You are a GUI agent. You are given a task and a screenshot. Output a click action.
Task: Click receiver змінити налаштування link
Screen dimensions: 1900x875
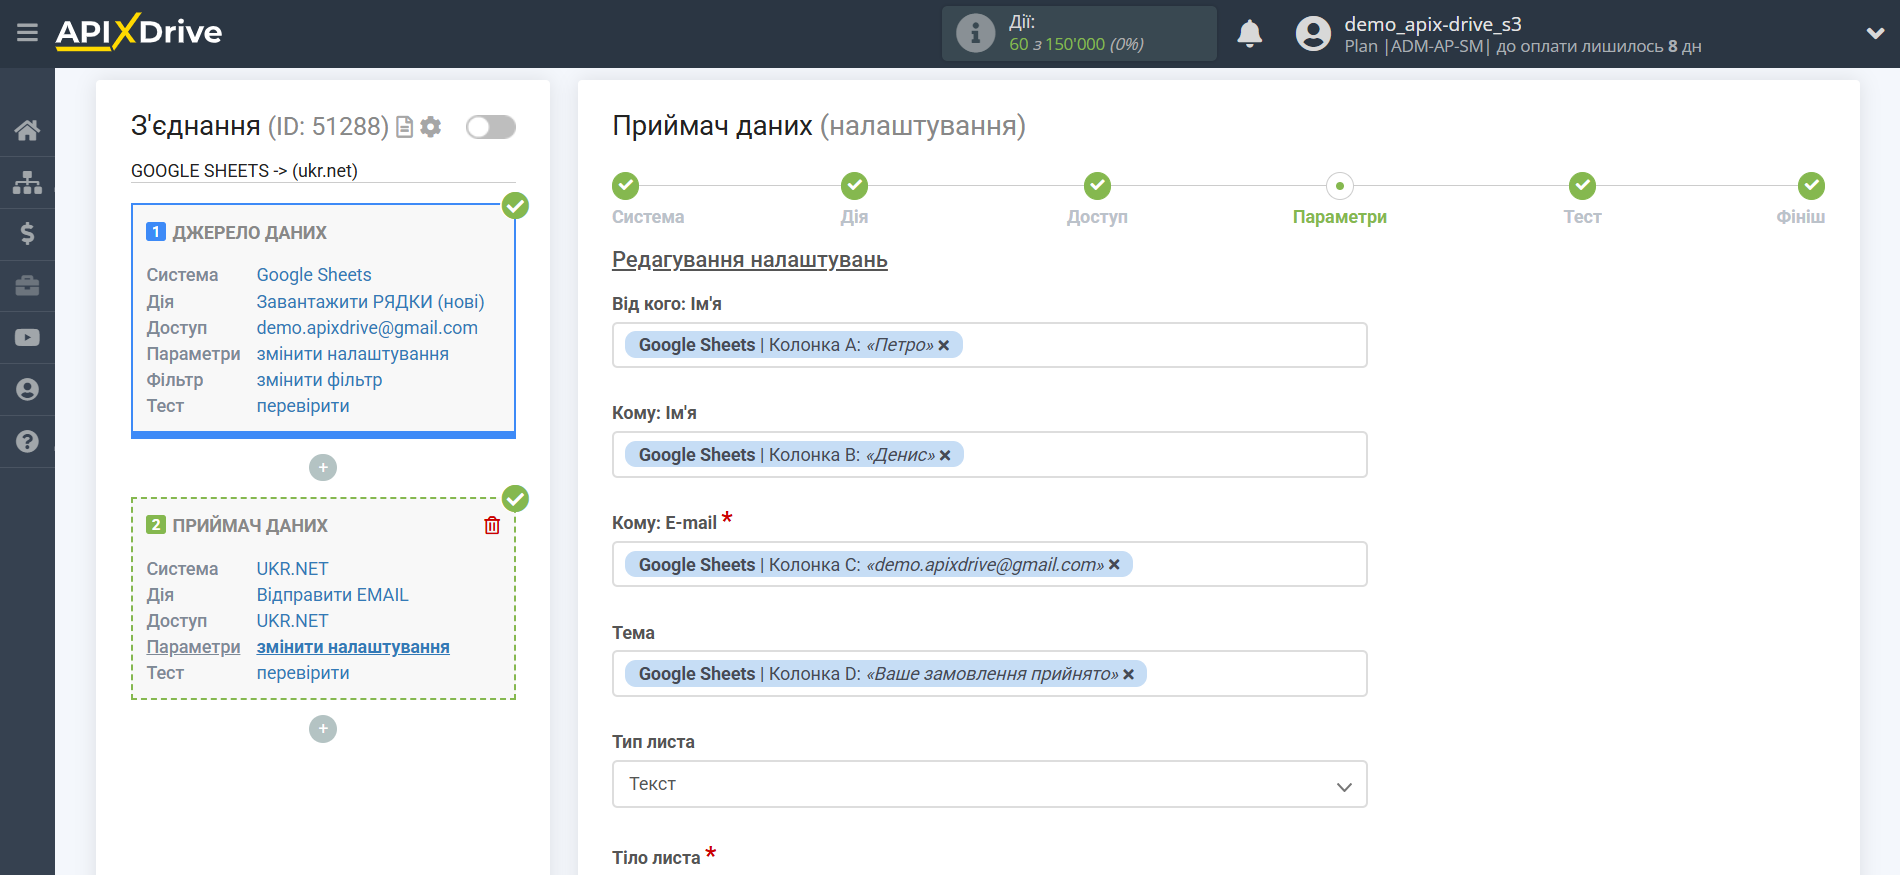pyautogui.click(x=353, y=647)
